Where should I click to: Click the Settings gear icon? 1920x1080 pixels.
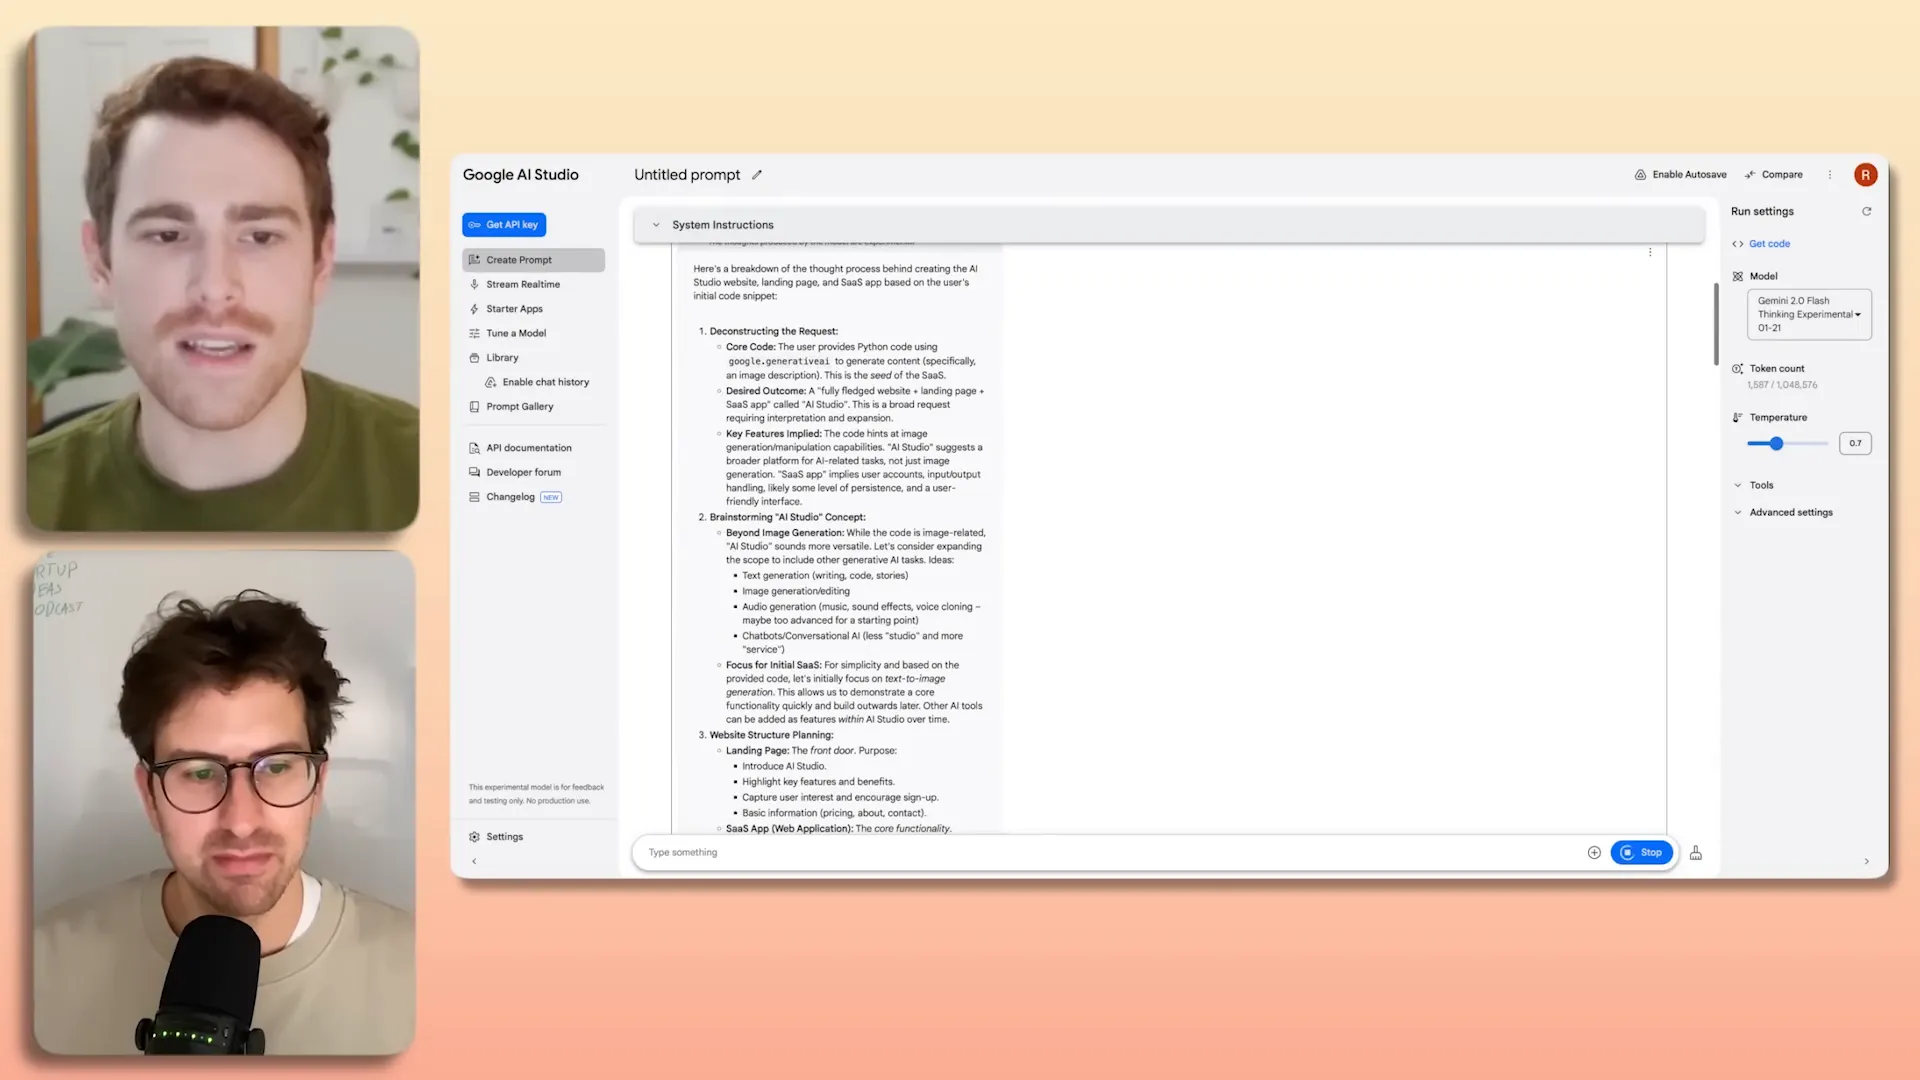474,837
